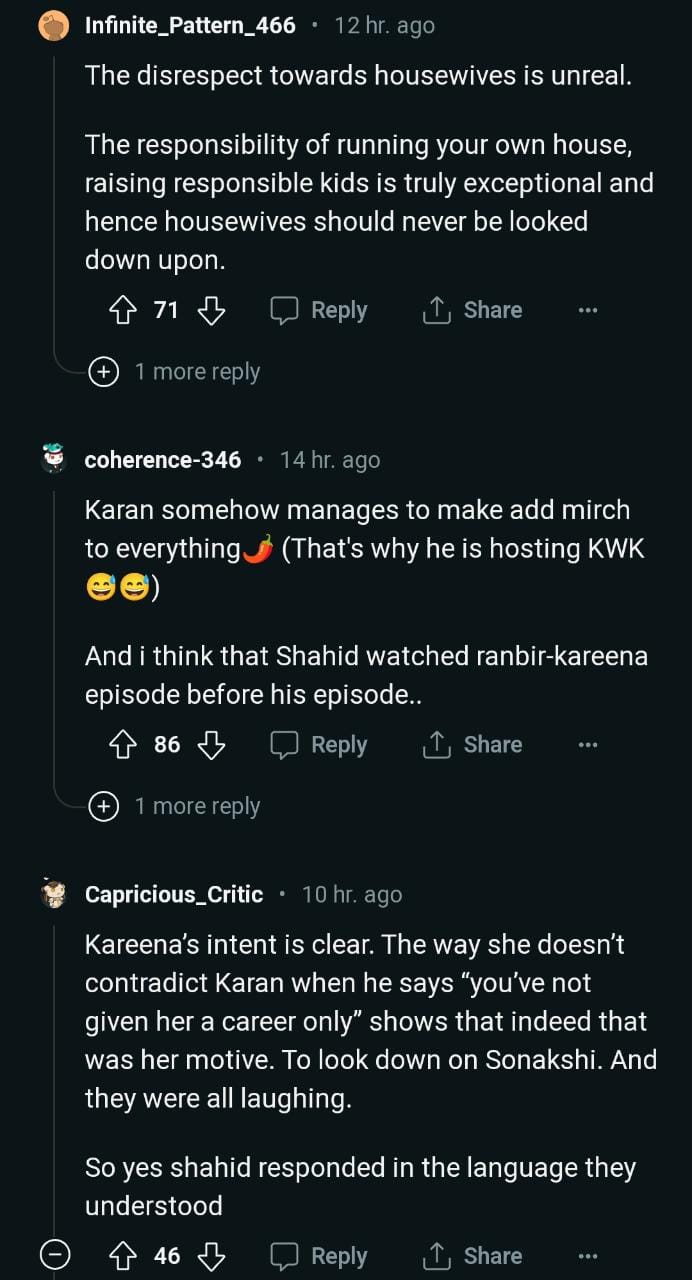This screenshot has height=1280, width=692.
Task: Open Infinite_Pattern_466's user profile
Action: tap(190, 25)
